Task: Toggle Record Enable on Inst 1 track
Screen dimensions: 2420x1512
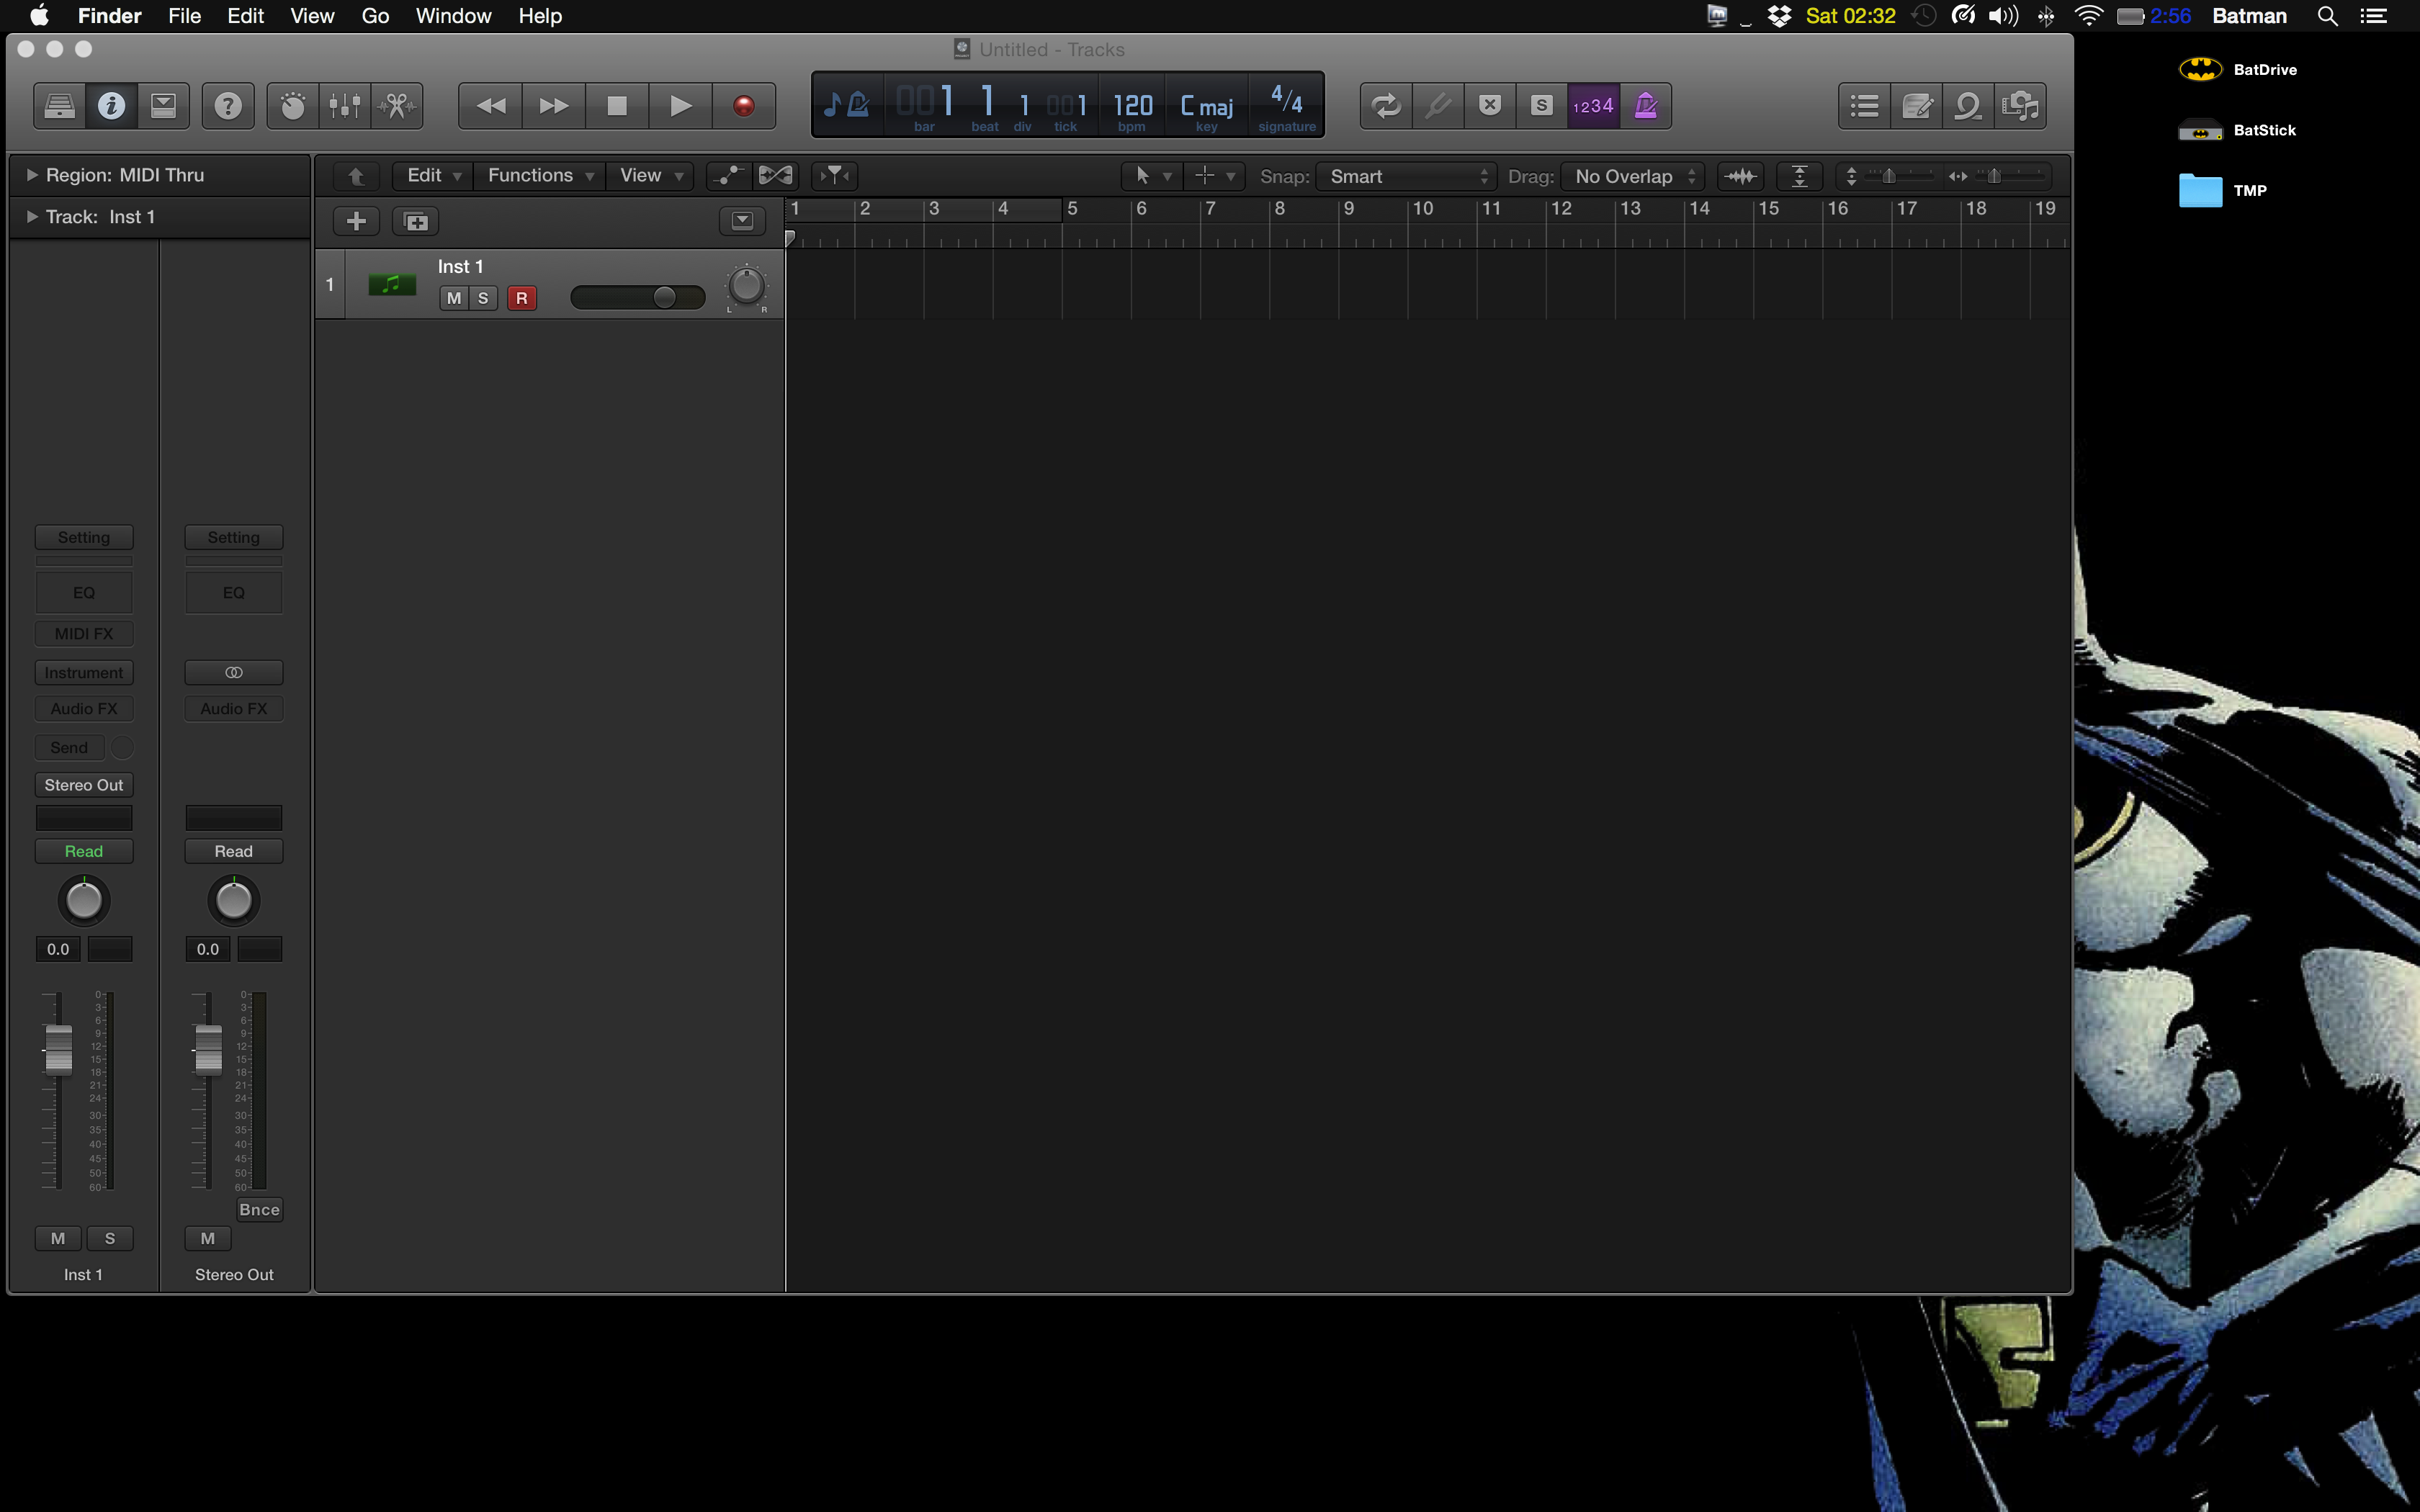Action: click(521, 298)
